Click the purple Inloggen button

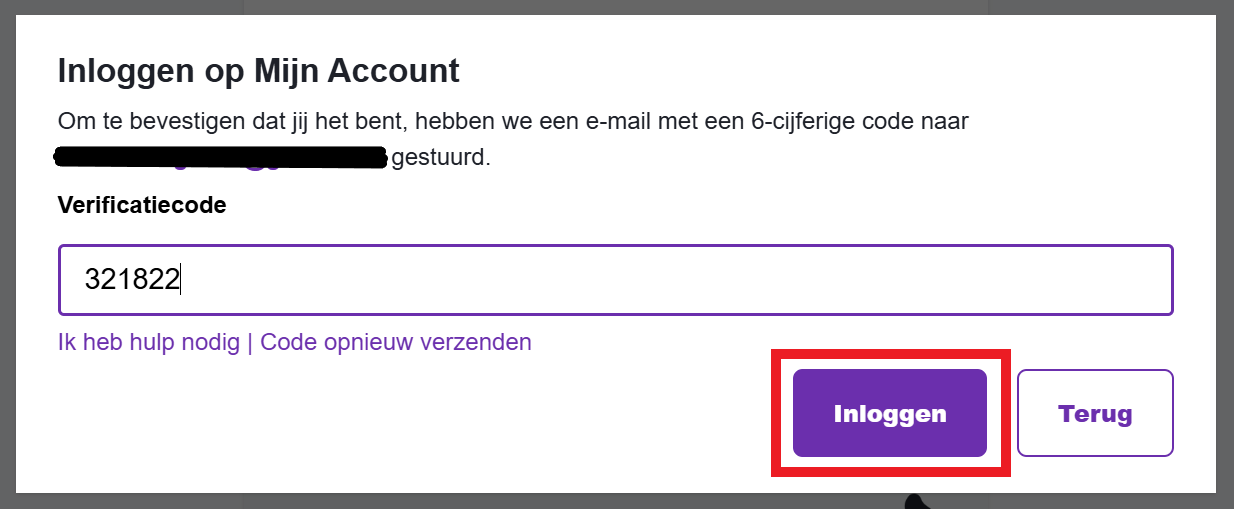coord(889,413)
